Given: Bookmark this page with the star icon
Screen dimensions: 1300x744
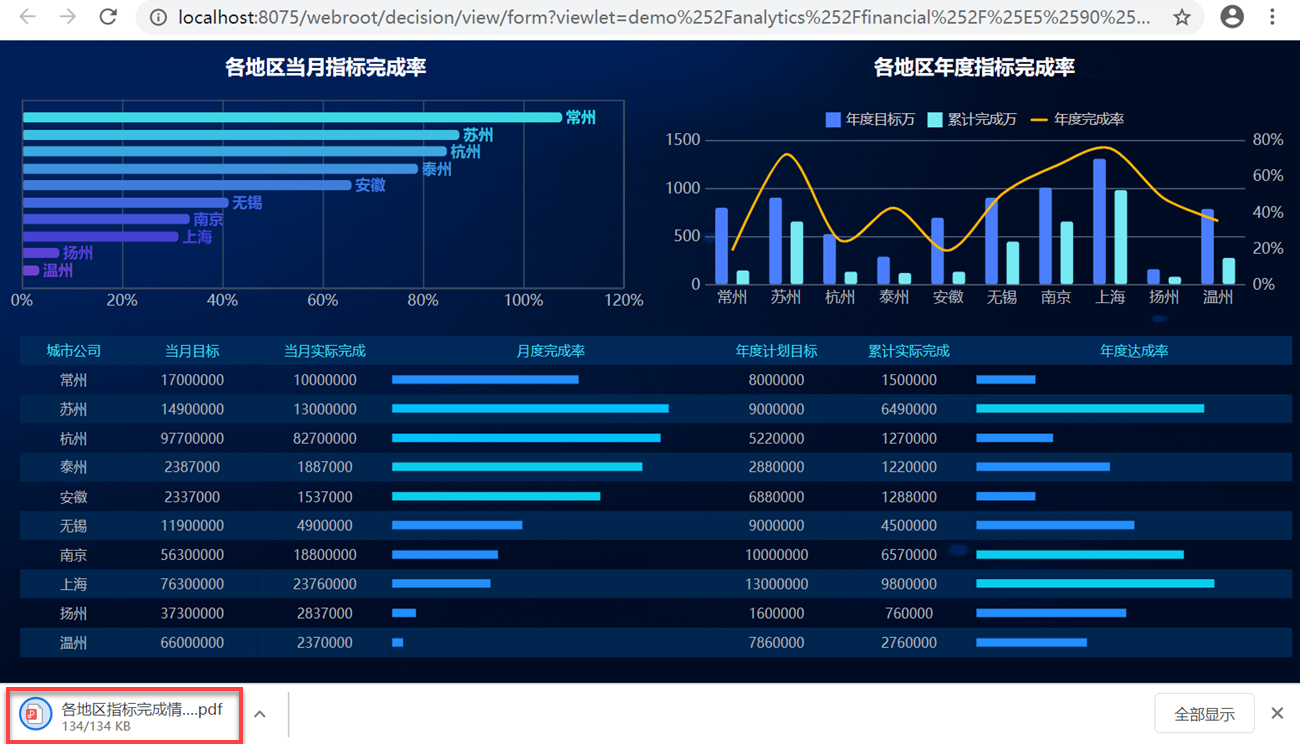Looking at the screenshot, I should pos(1182,17).
